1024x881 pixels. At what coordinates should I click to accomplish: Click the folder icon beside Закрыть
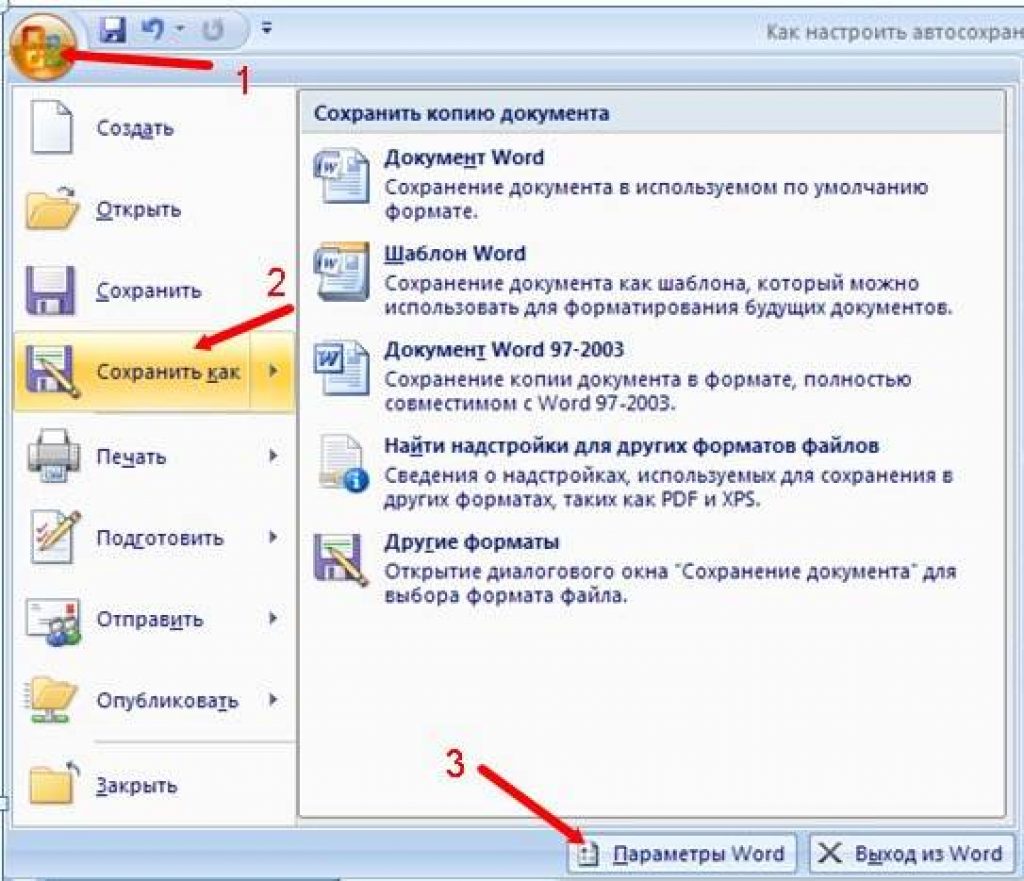coord(54,782)
